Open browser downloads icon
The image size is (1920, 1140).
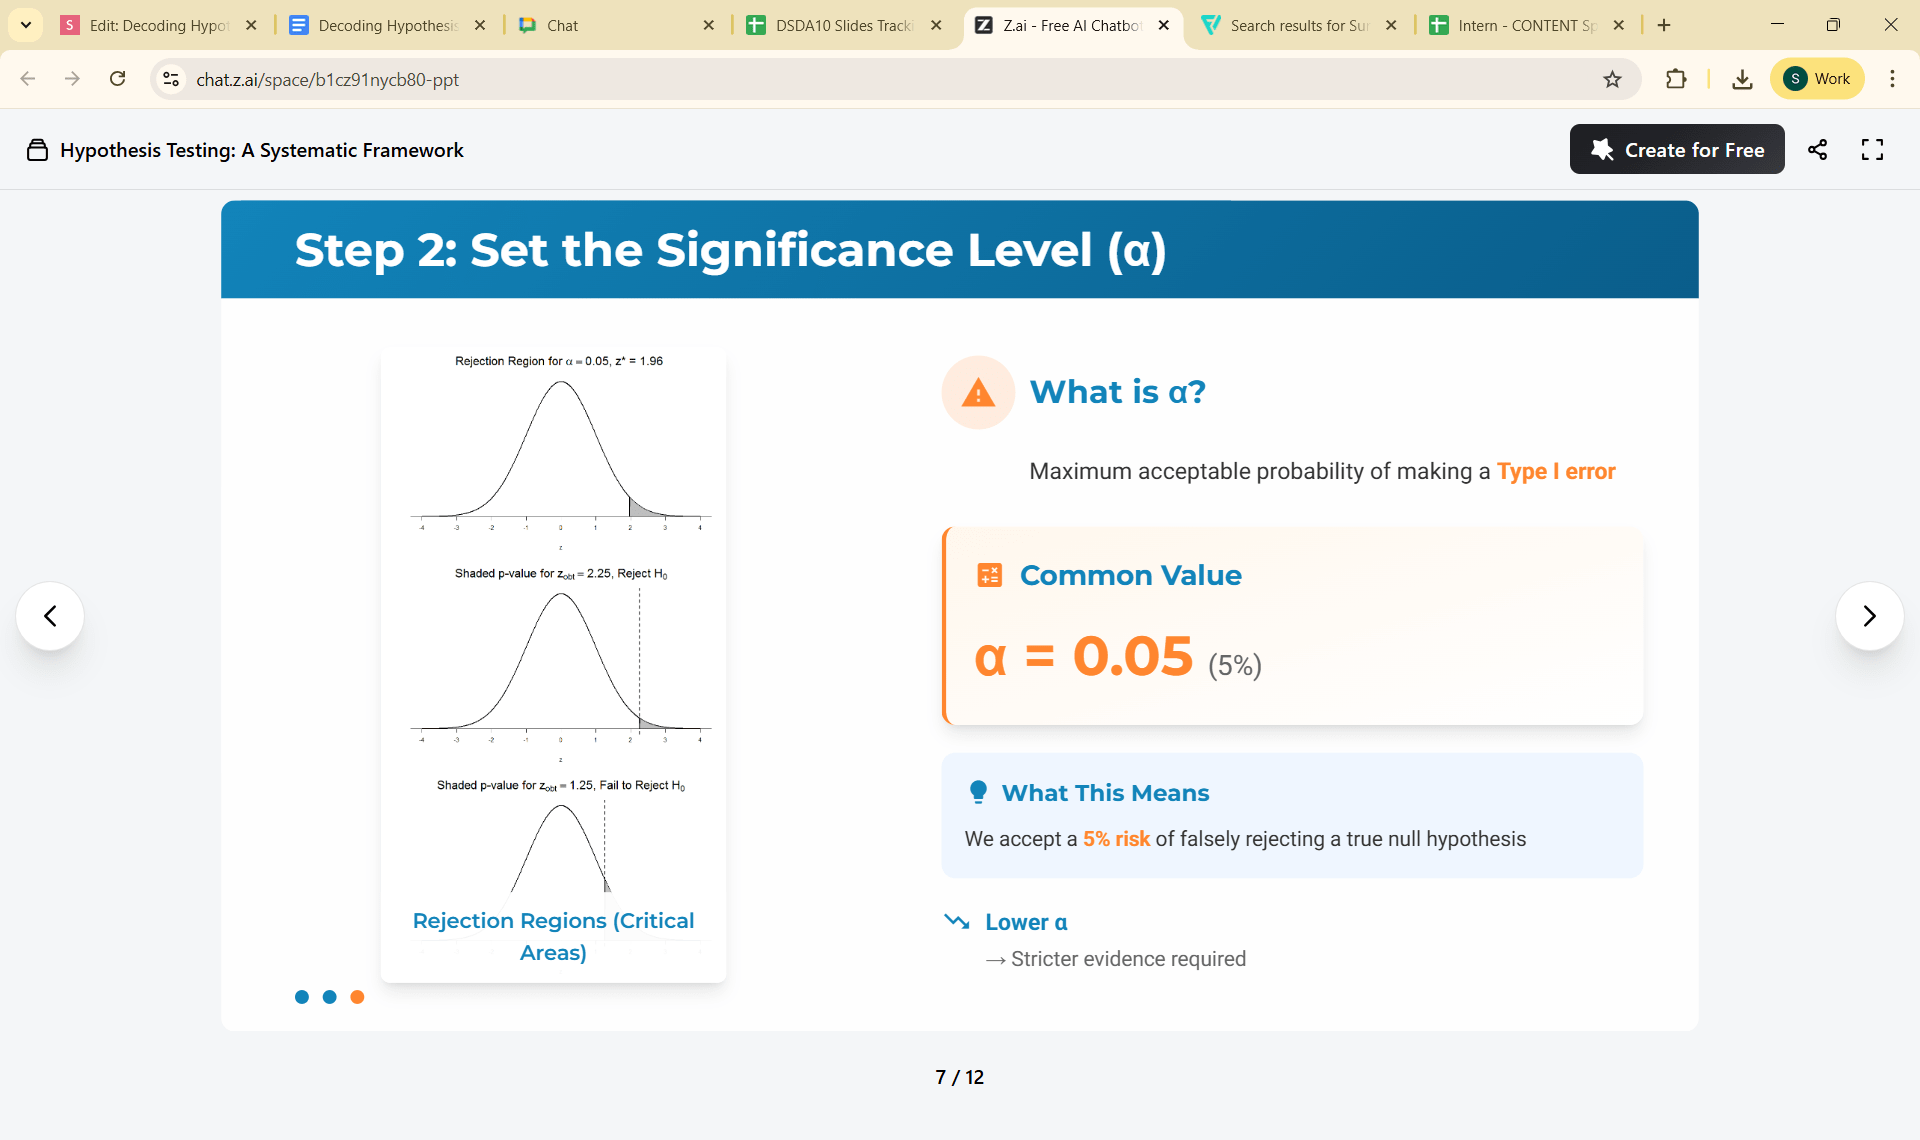tap(1742, 79)
